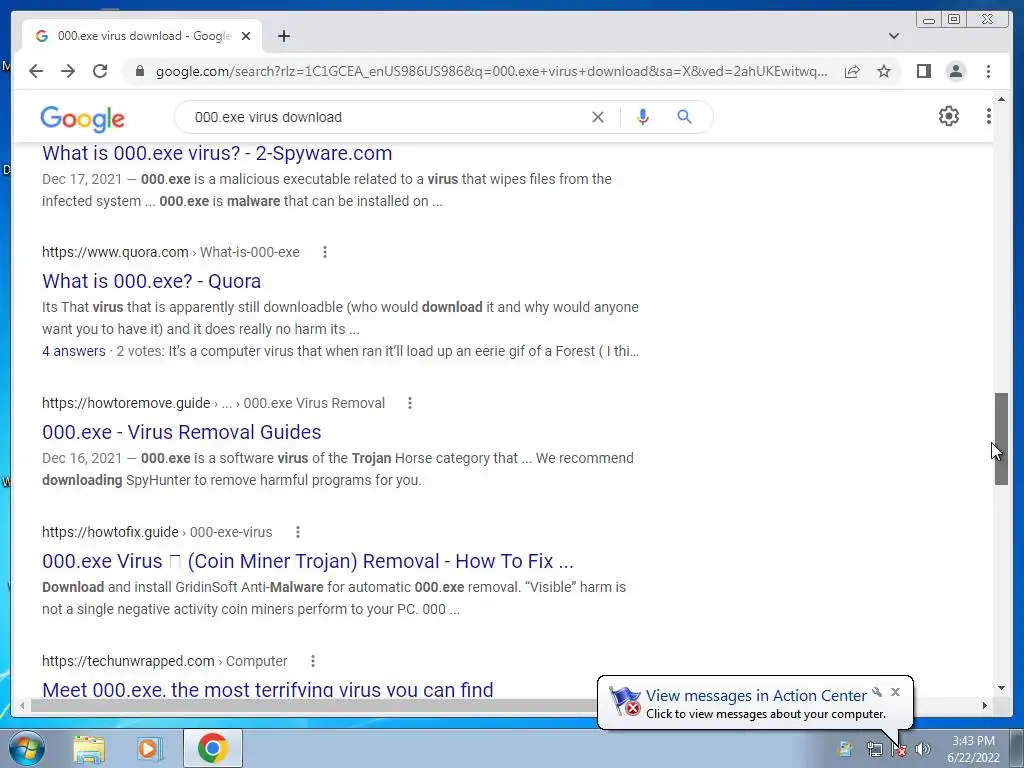Go to the Google home page via the logo
The image size is (1024, 768).
tap(82, 118)
